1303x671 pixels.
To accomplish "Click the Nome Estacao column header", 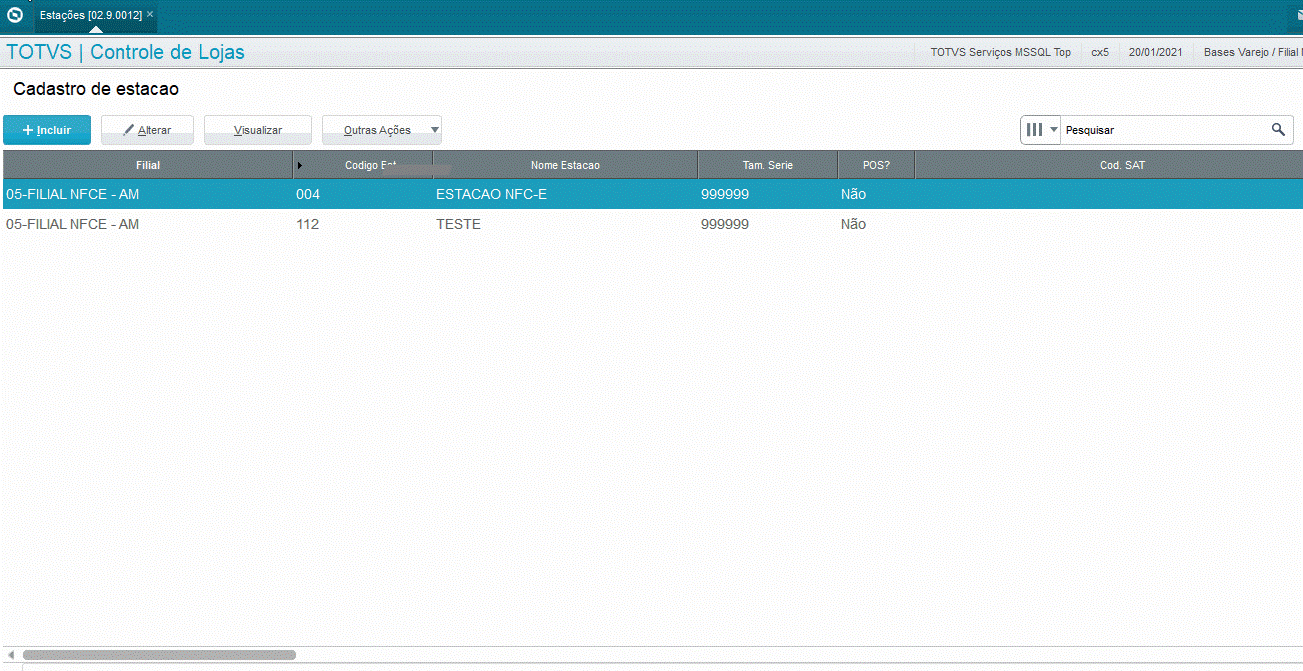I will [x=565, y=165].
